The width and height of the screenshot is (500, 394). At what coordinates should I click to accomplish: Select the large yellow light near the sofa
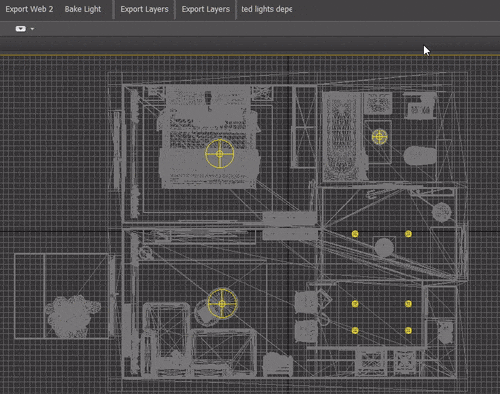(222, 304)
